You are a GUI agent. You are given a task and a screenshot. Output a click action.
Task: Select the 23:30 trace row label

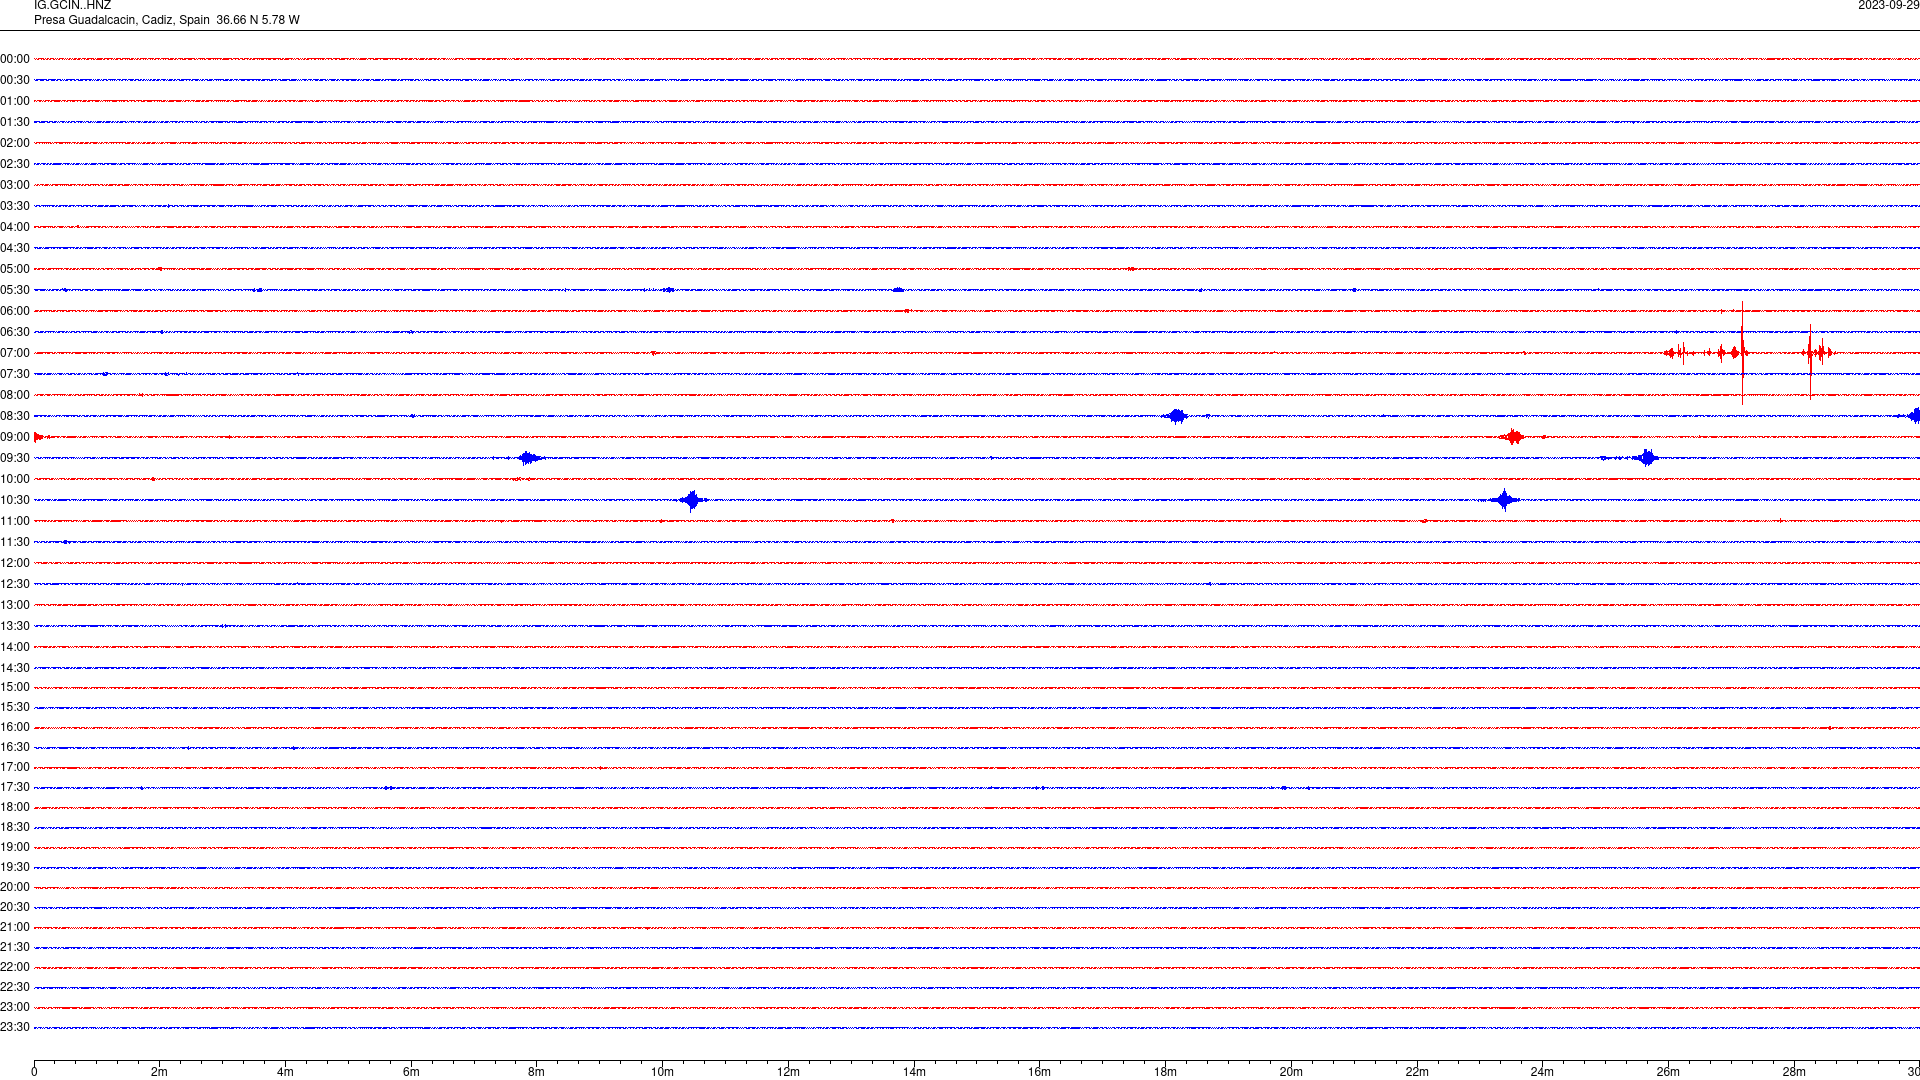[x=15, y=1027]
